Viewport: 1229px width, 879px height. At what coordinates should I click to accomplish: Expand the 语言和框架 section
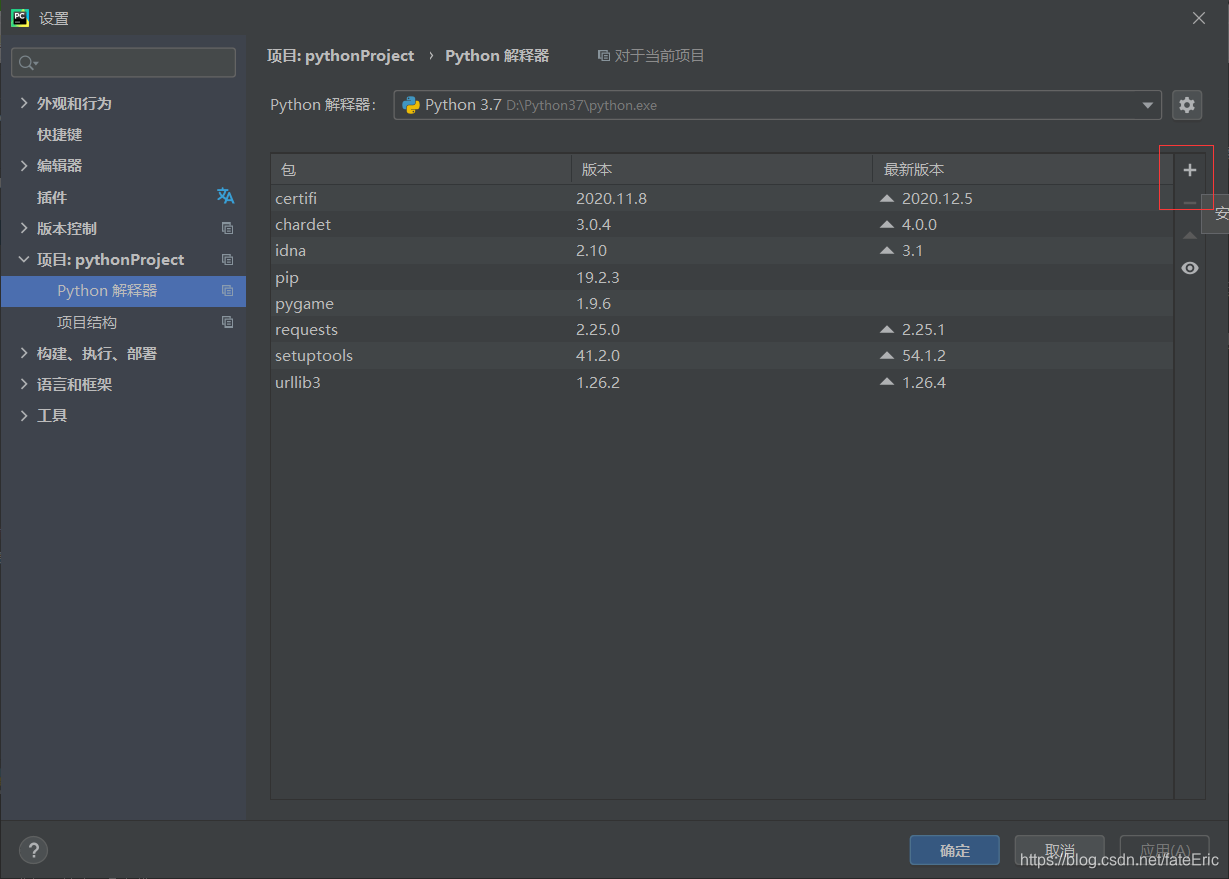[24, 384]
